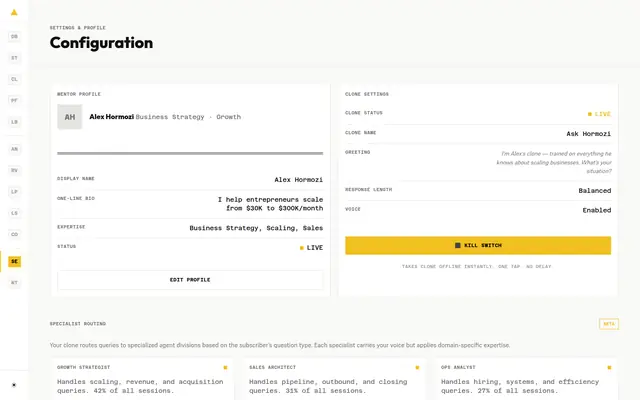
Task: Open the DB sidebar item
Action: tap(14, 36)
